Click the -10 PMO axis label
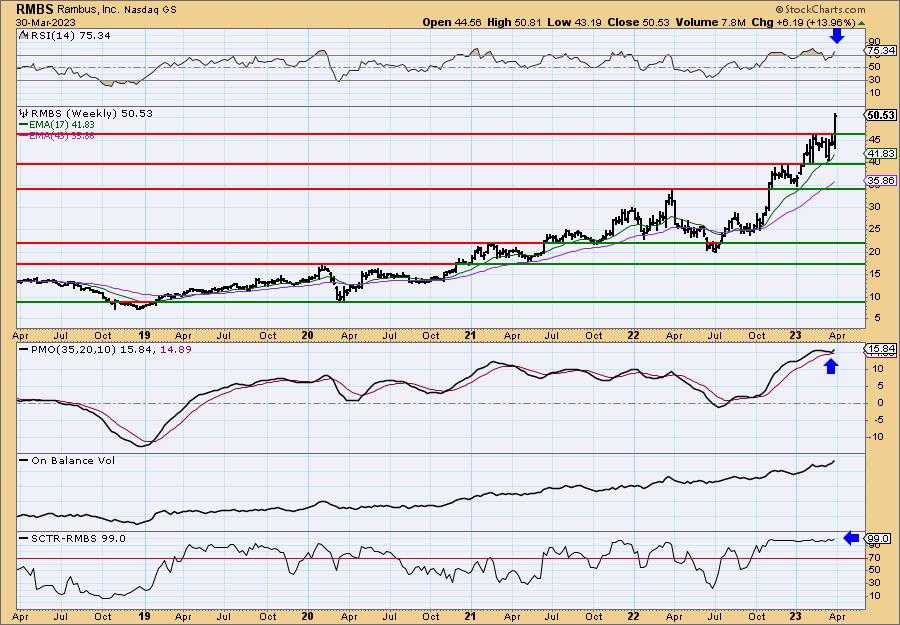 tap(877, 437)
